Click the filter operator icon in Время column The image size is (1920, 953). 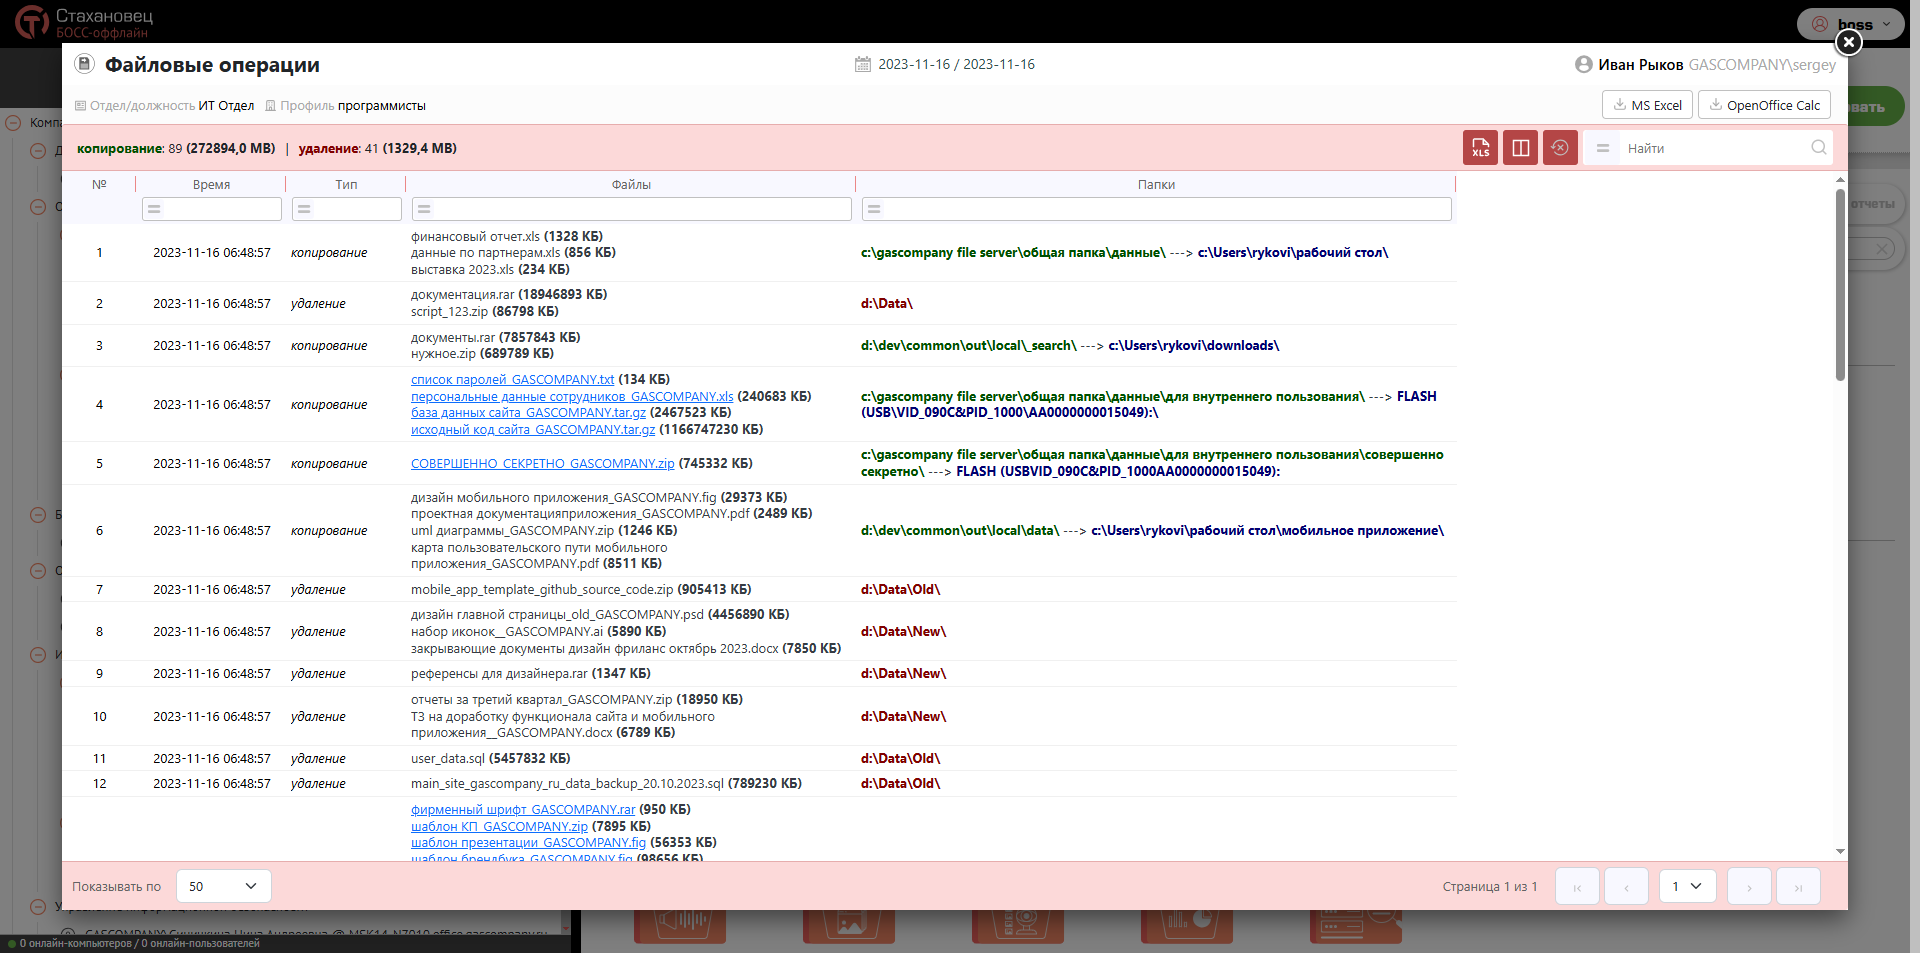tap(153, 209)
